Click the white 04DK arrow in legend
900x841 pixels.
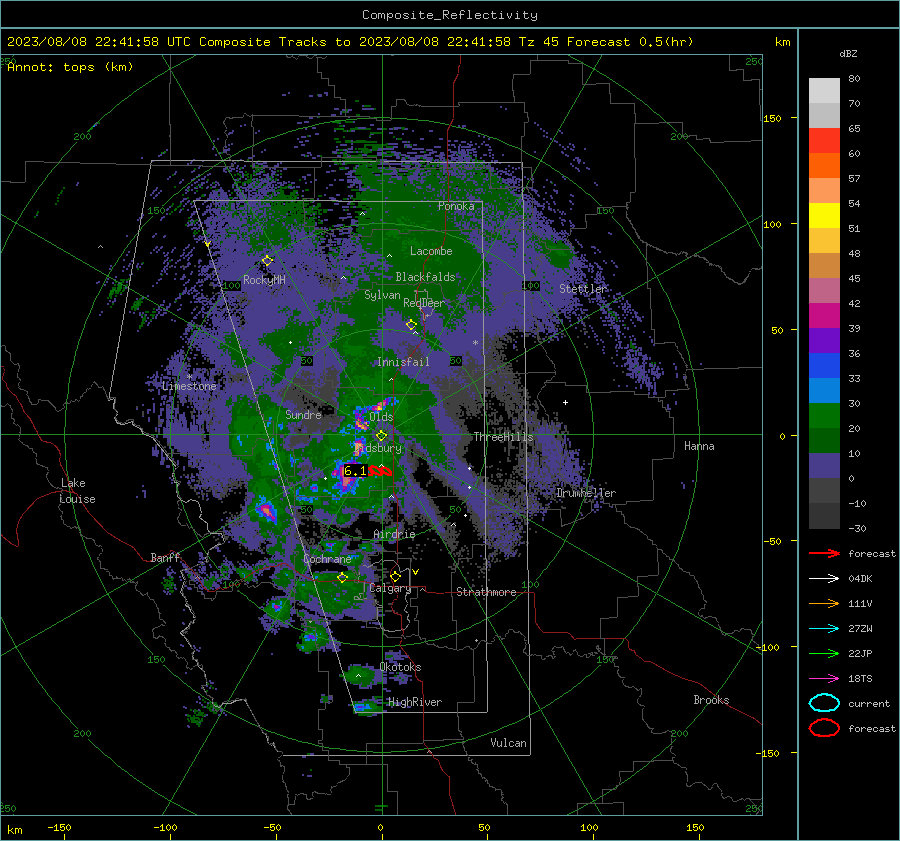pos(824,579)
